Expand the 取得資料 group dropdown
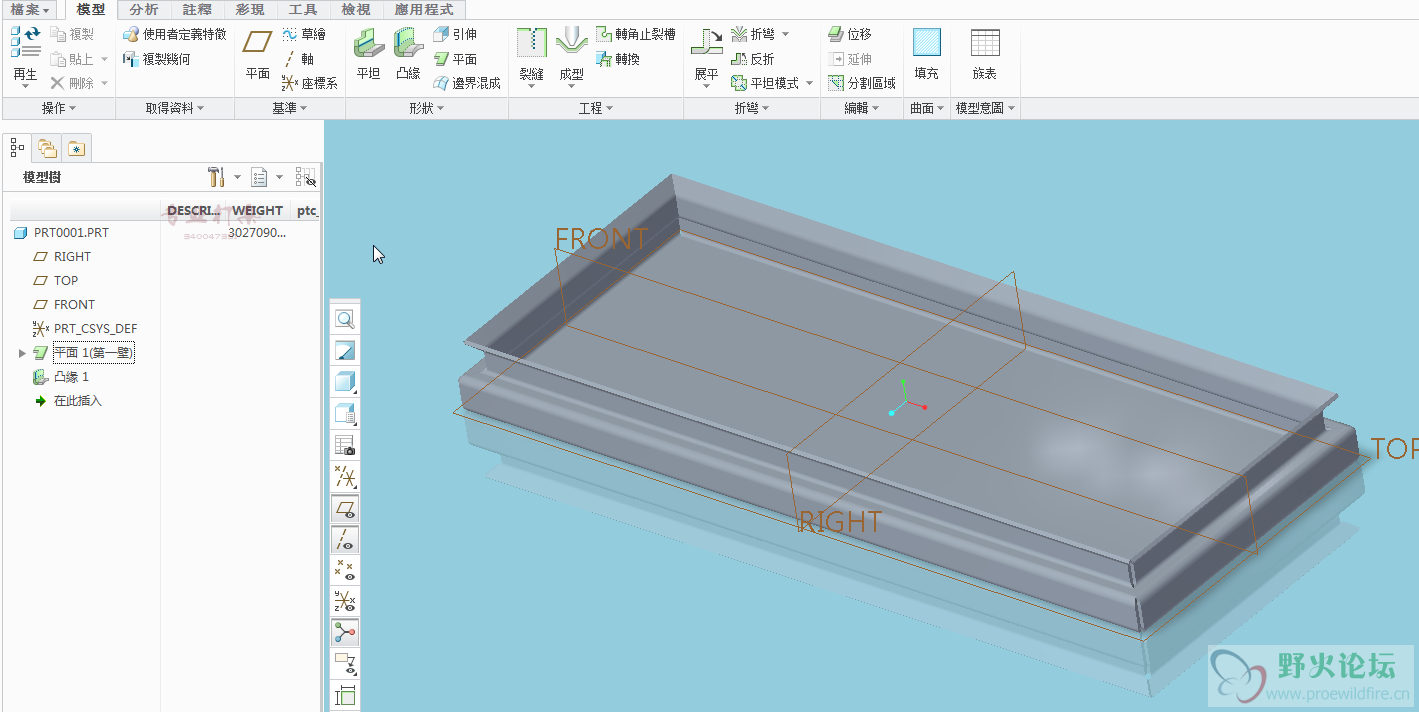 tap(175, 108)
